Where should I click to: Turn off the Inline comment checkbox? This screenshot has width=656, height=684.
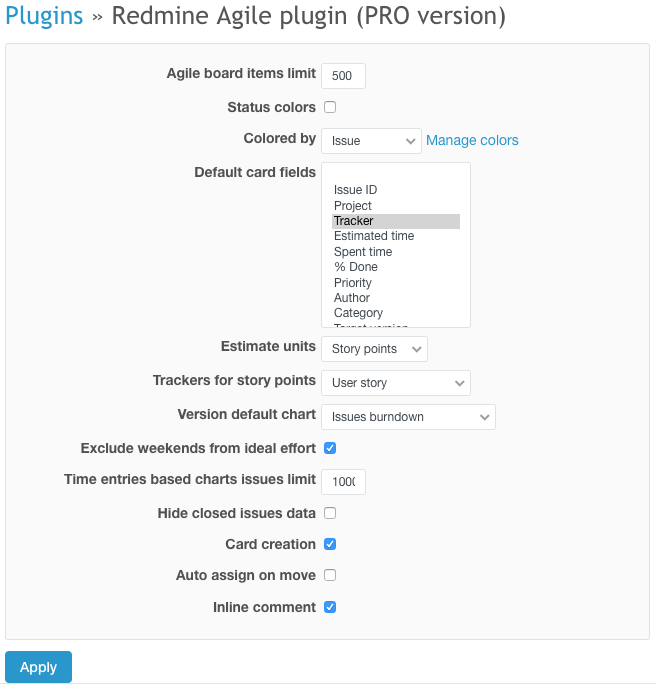click(330, 607)
